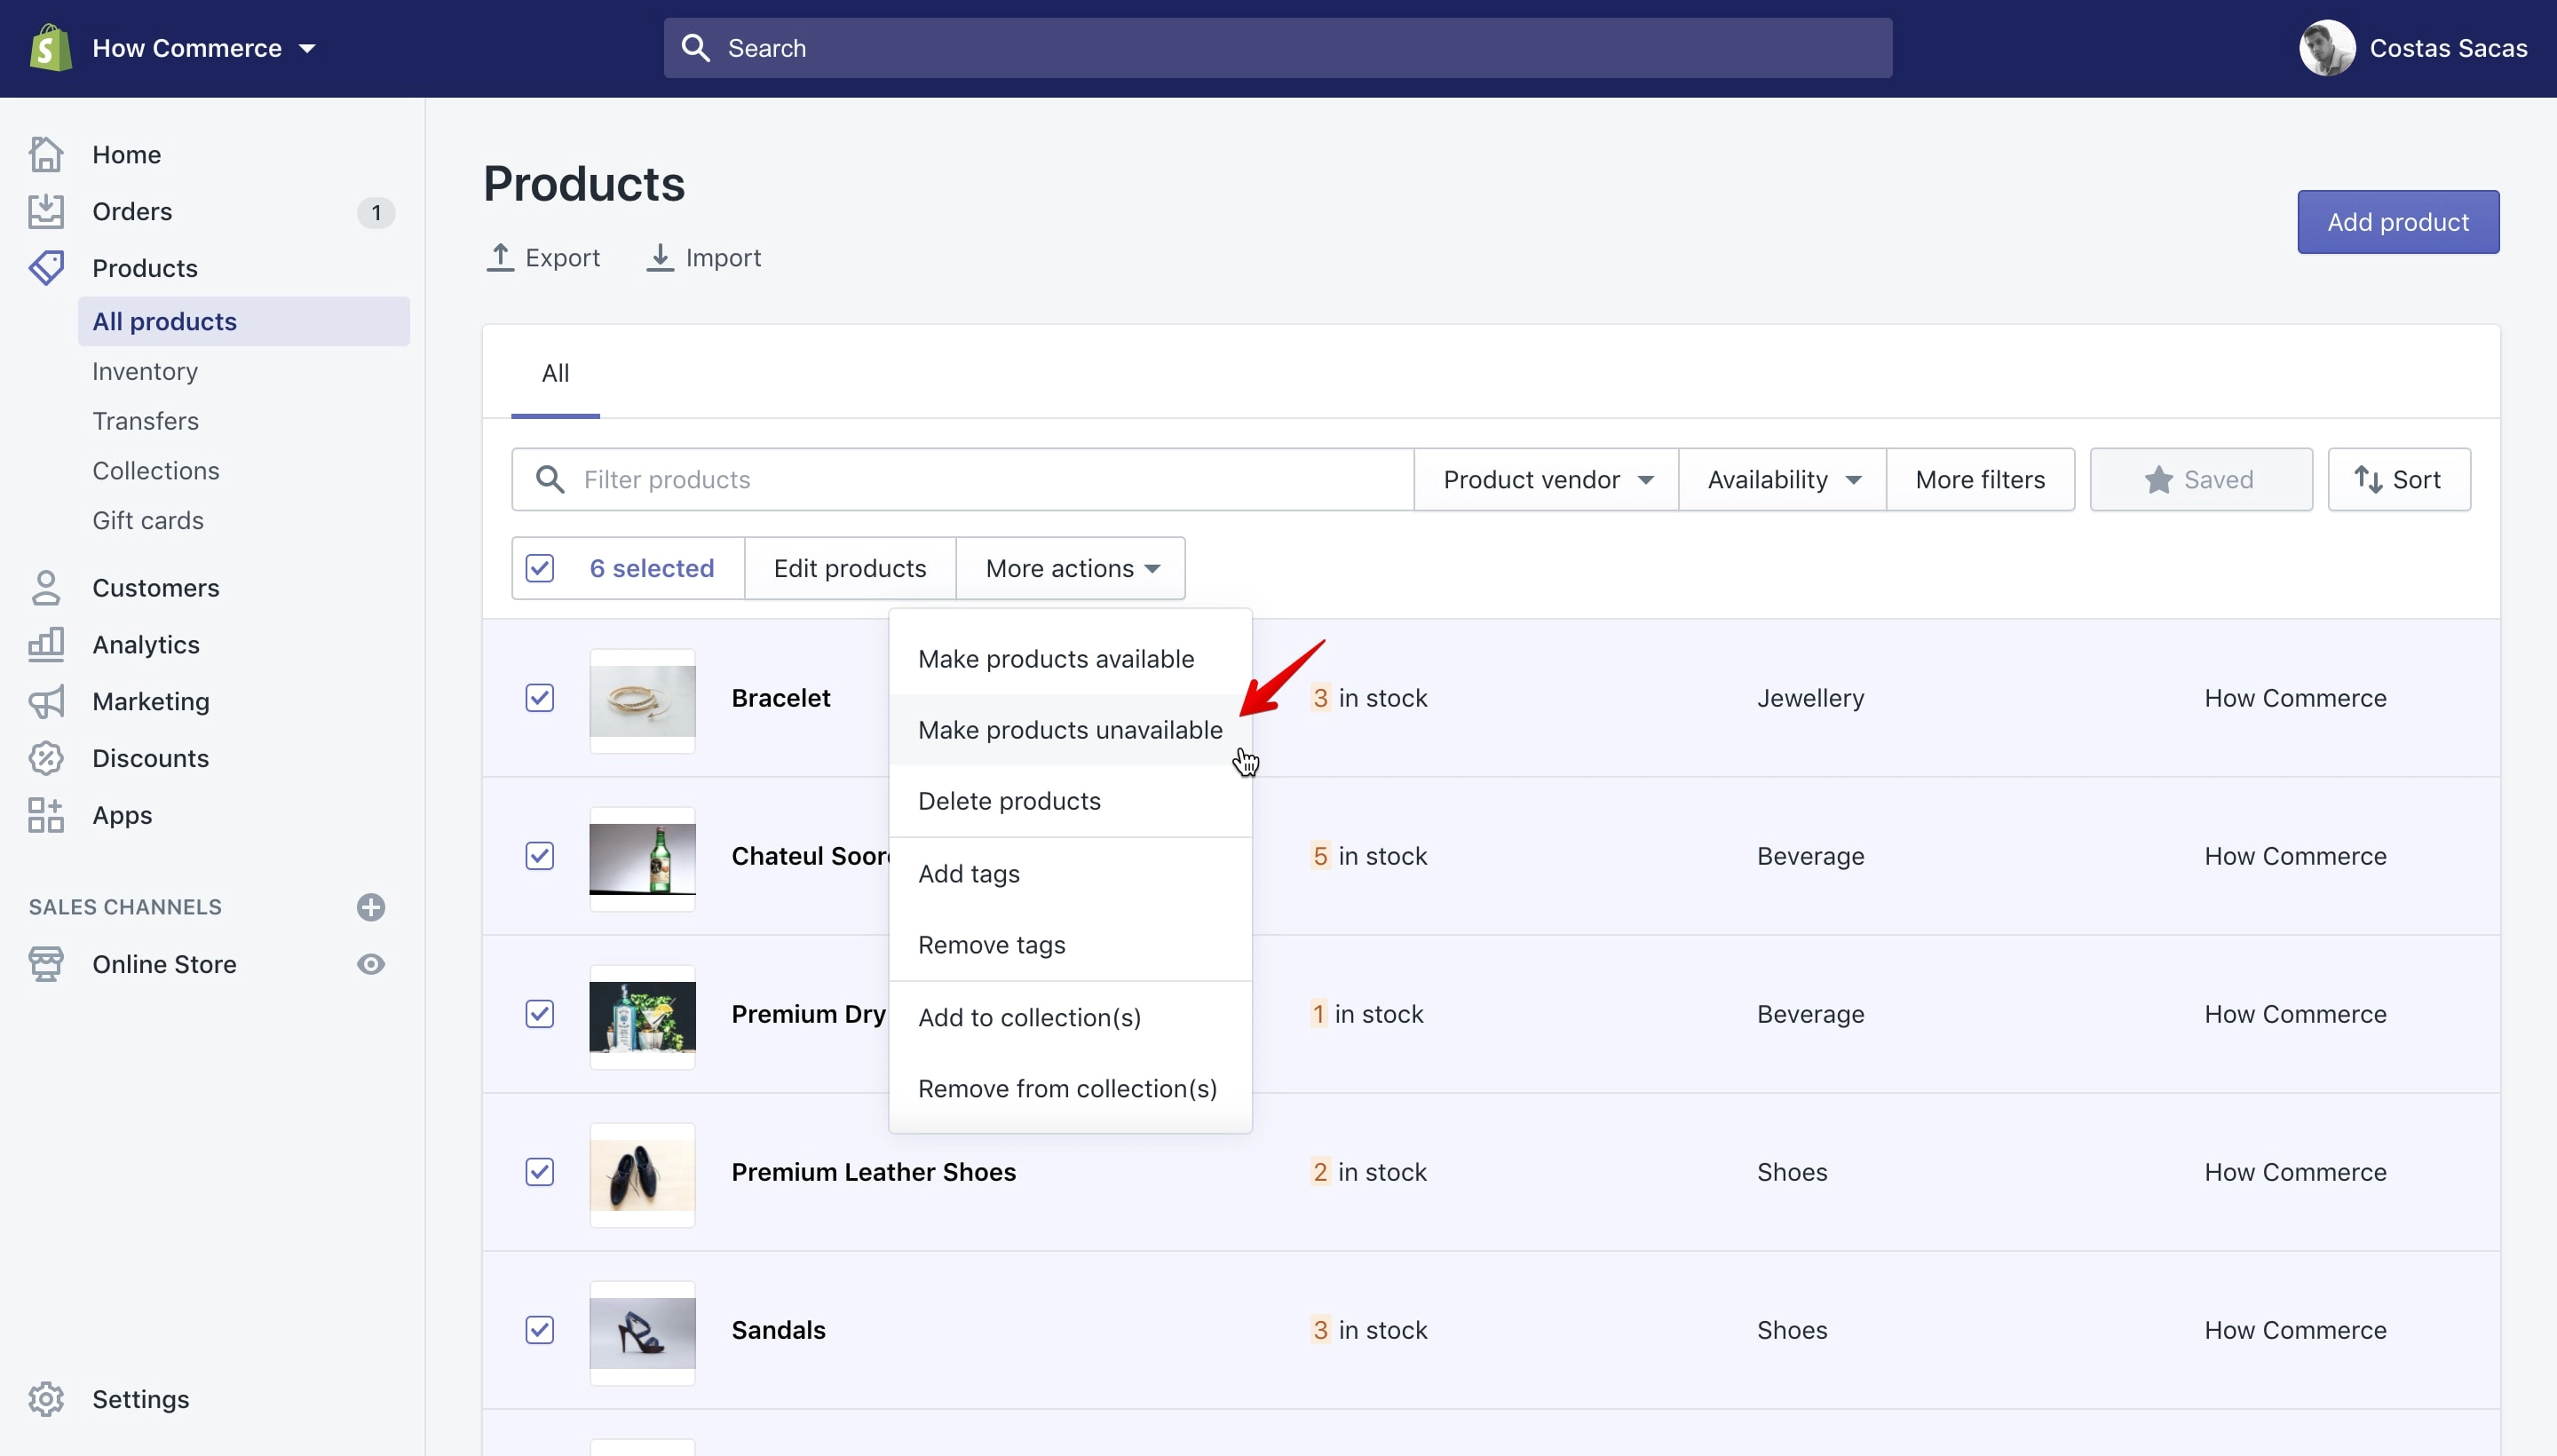The height and width of the screenshot is (1456, 2557).
Task: Click Jewellery type in Bracelet row
Action: pyautogui.click(x=1810, y=698)
